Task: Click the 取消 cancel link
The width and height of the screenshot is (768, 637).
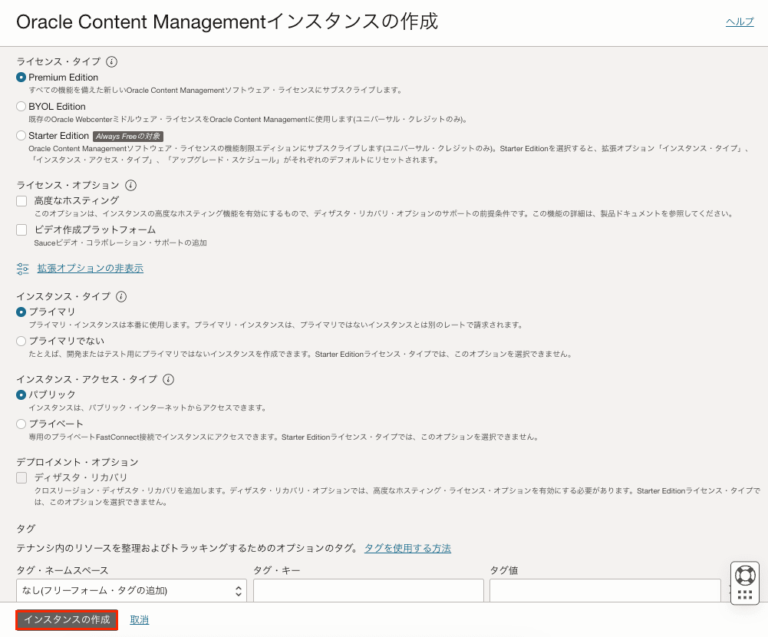Action: coord(139,620)
